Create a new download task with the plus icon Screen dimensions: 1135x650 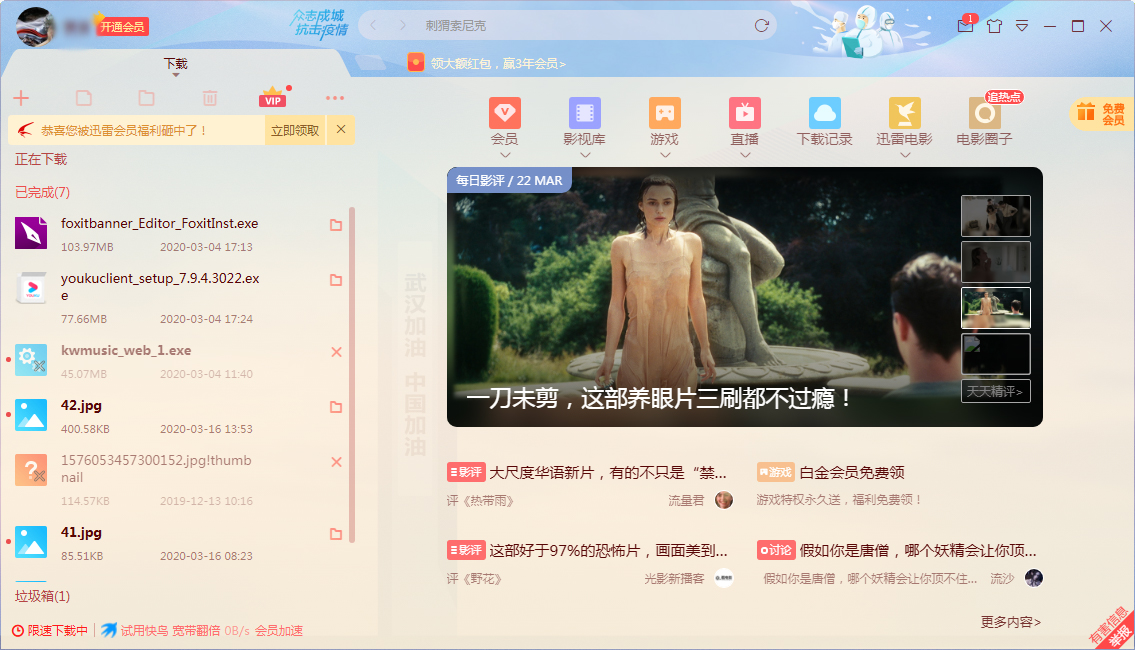(x=21, y=97)
